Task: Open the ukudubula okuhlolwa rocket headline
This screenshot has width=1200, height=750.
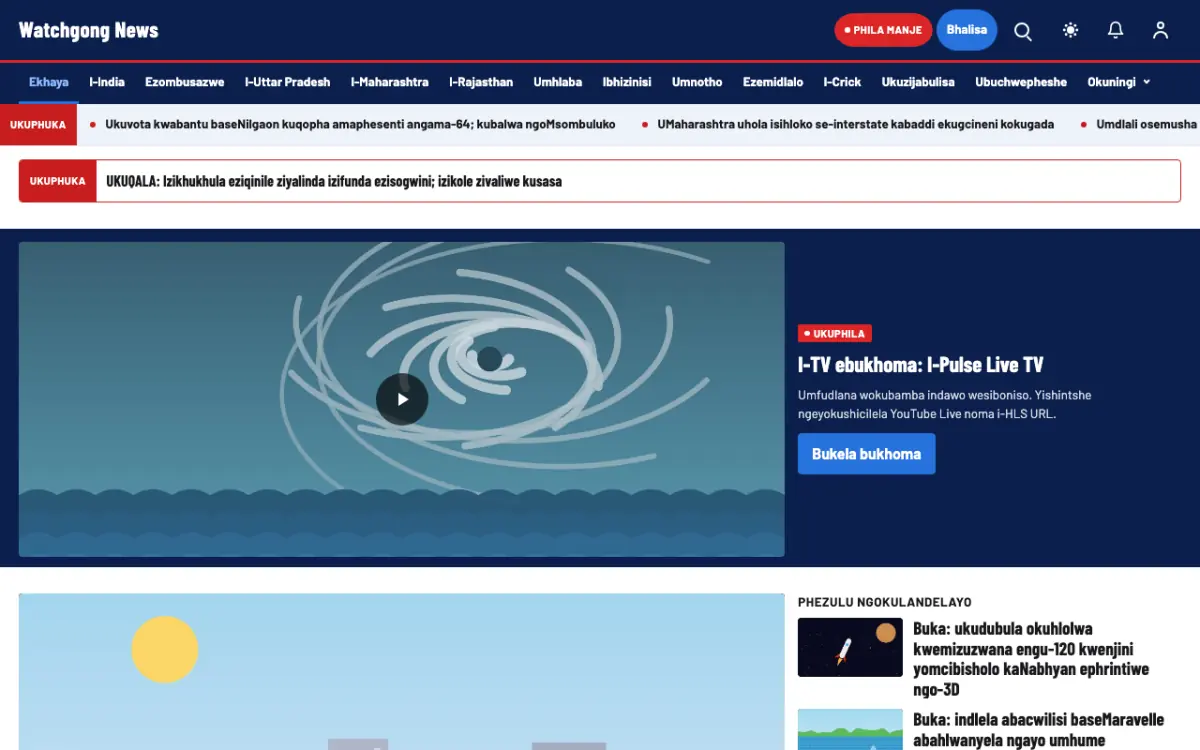Action: pyautogui.click(x=1031, y=659)
